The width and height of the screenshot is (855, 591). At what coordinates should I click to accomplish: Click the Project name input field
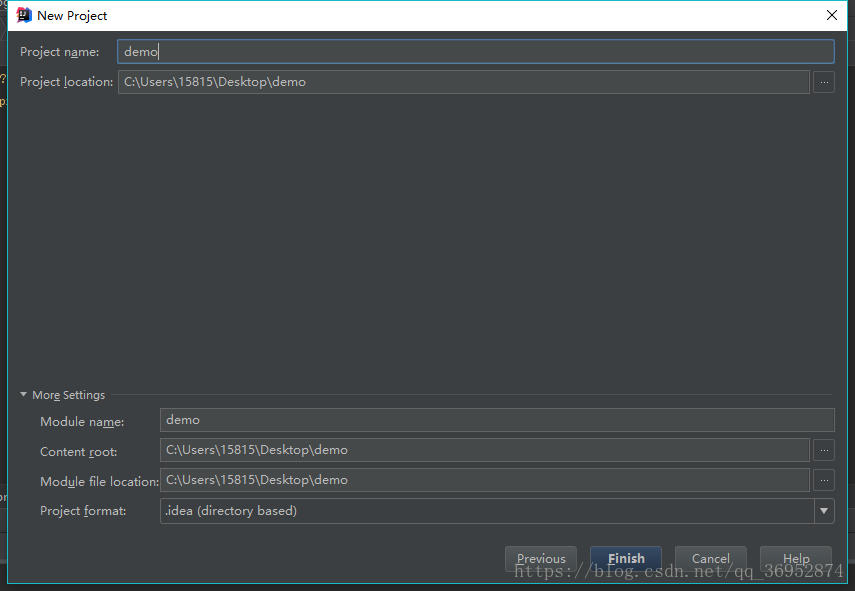pos(475,52)
